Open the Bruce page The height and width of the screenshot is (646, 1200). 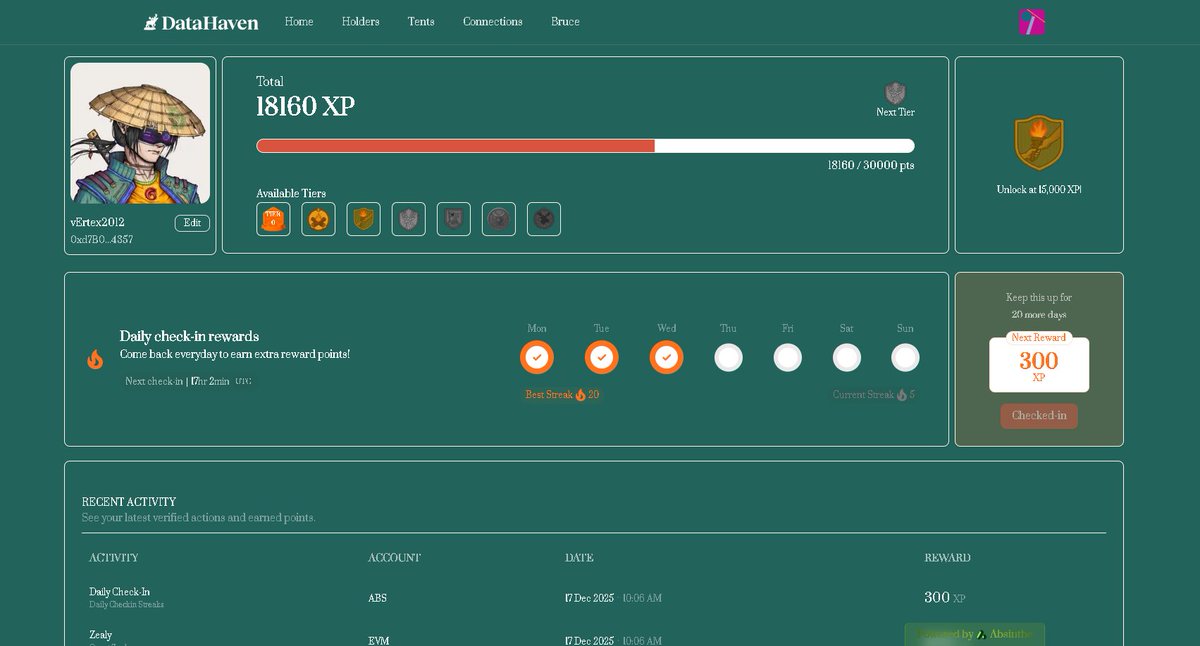pyautogui.click(x=565, y=22)
